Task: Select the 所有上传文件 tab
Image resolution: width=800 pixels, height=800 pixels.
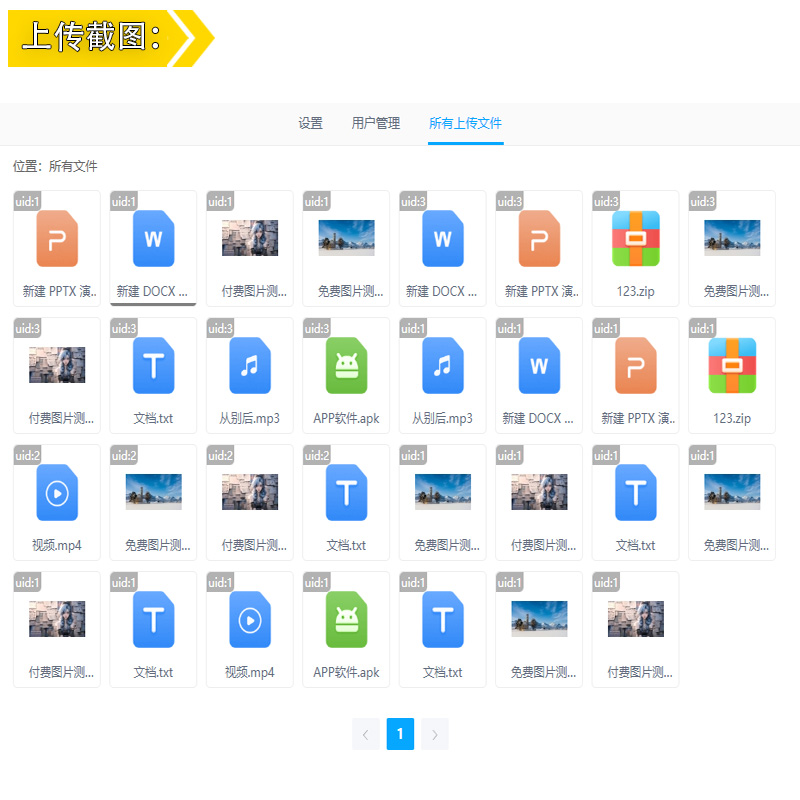Action: click(x=465, y=123)
